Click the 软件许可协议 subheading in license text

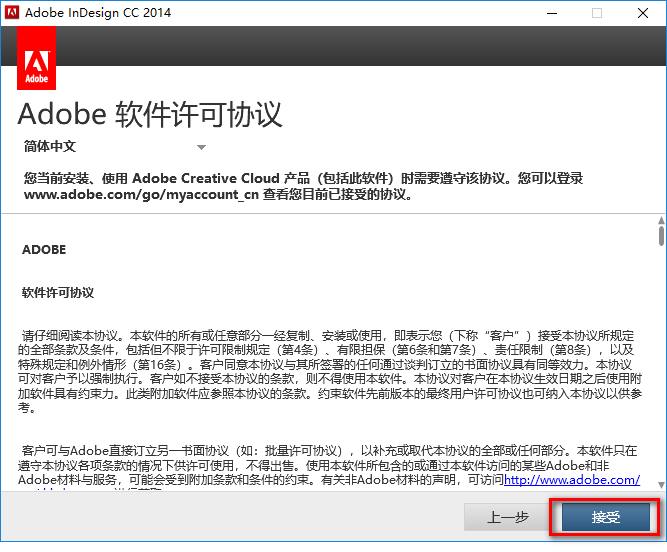pos(58,293)
